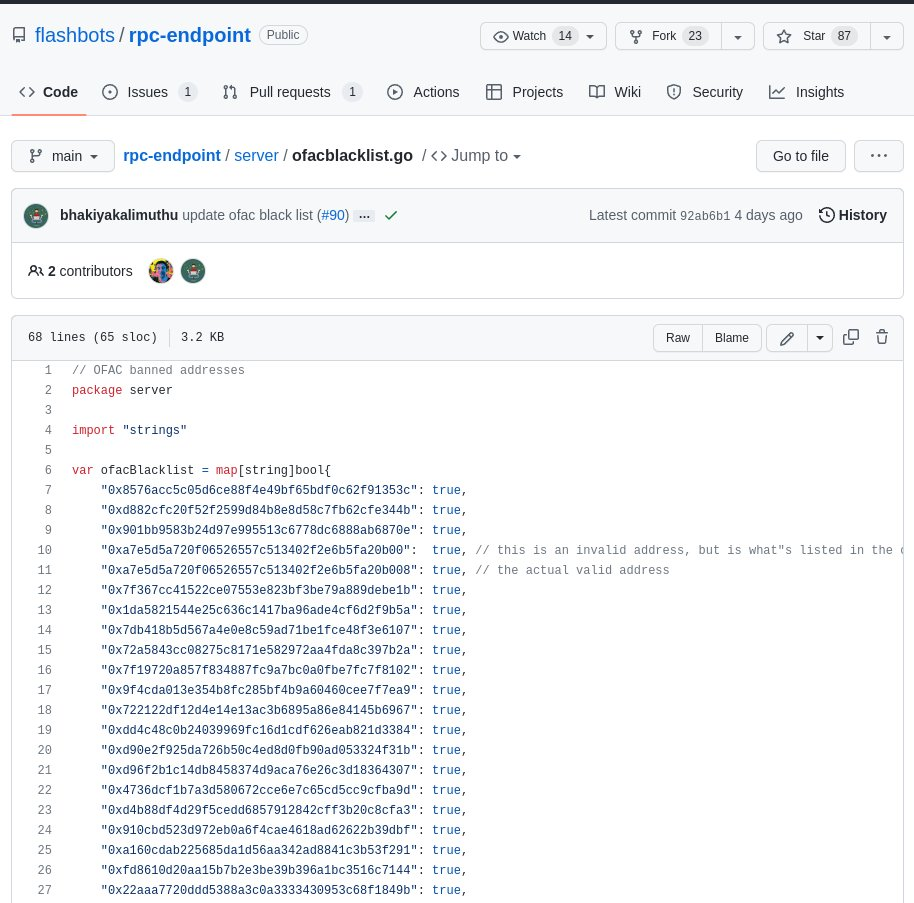Open the #90 pull request link
The image size is (914, 903).
tap(333, 215)
